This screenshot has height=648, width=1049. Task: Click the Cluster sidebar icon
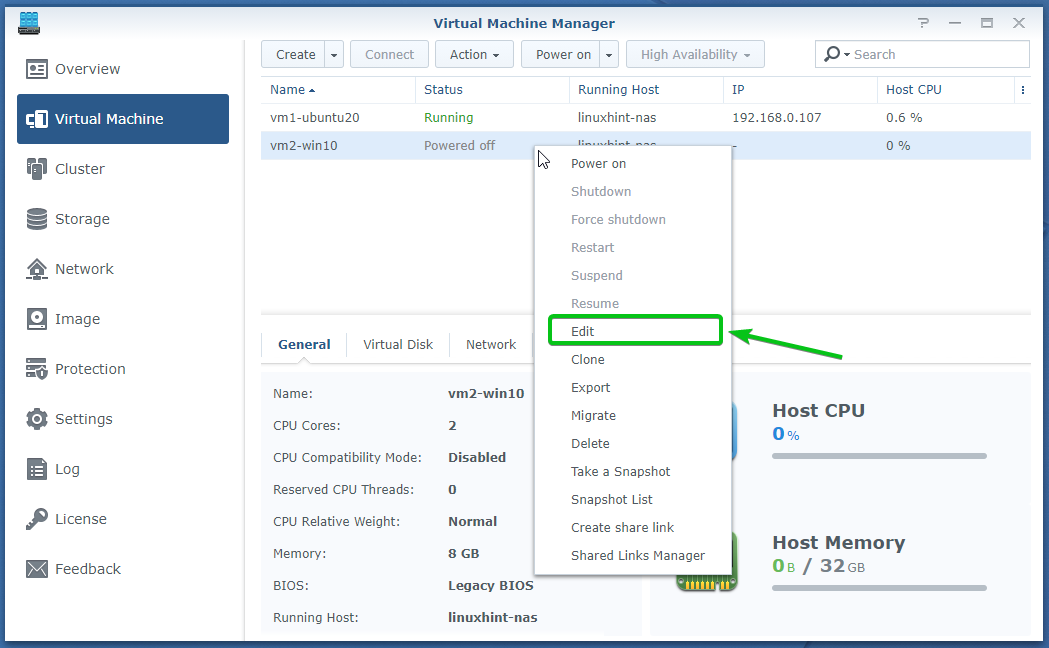37,169
